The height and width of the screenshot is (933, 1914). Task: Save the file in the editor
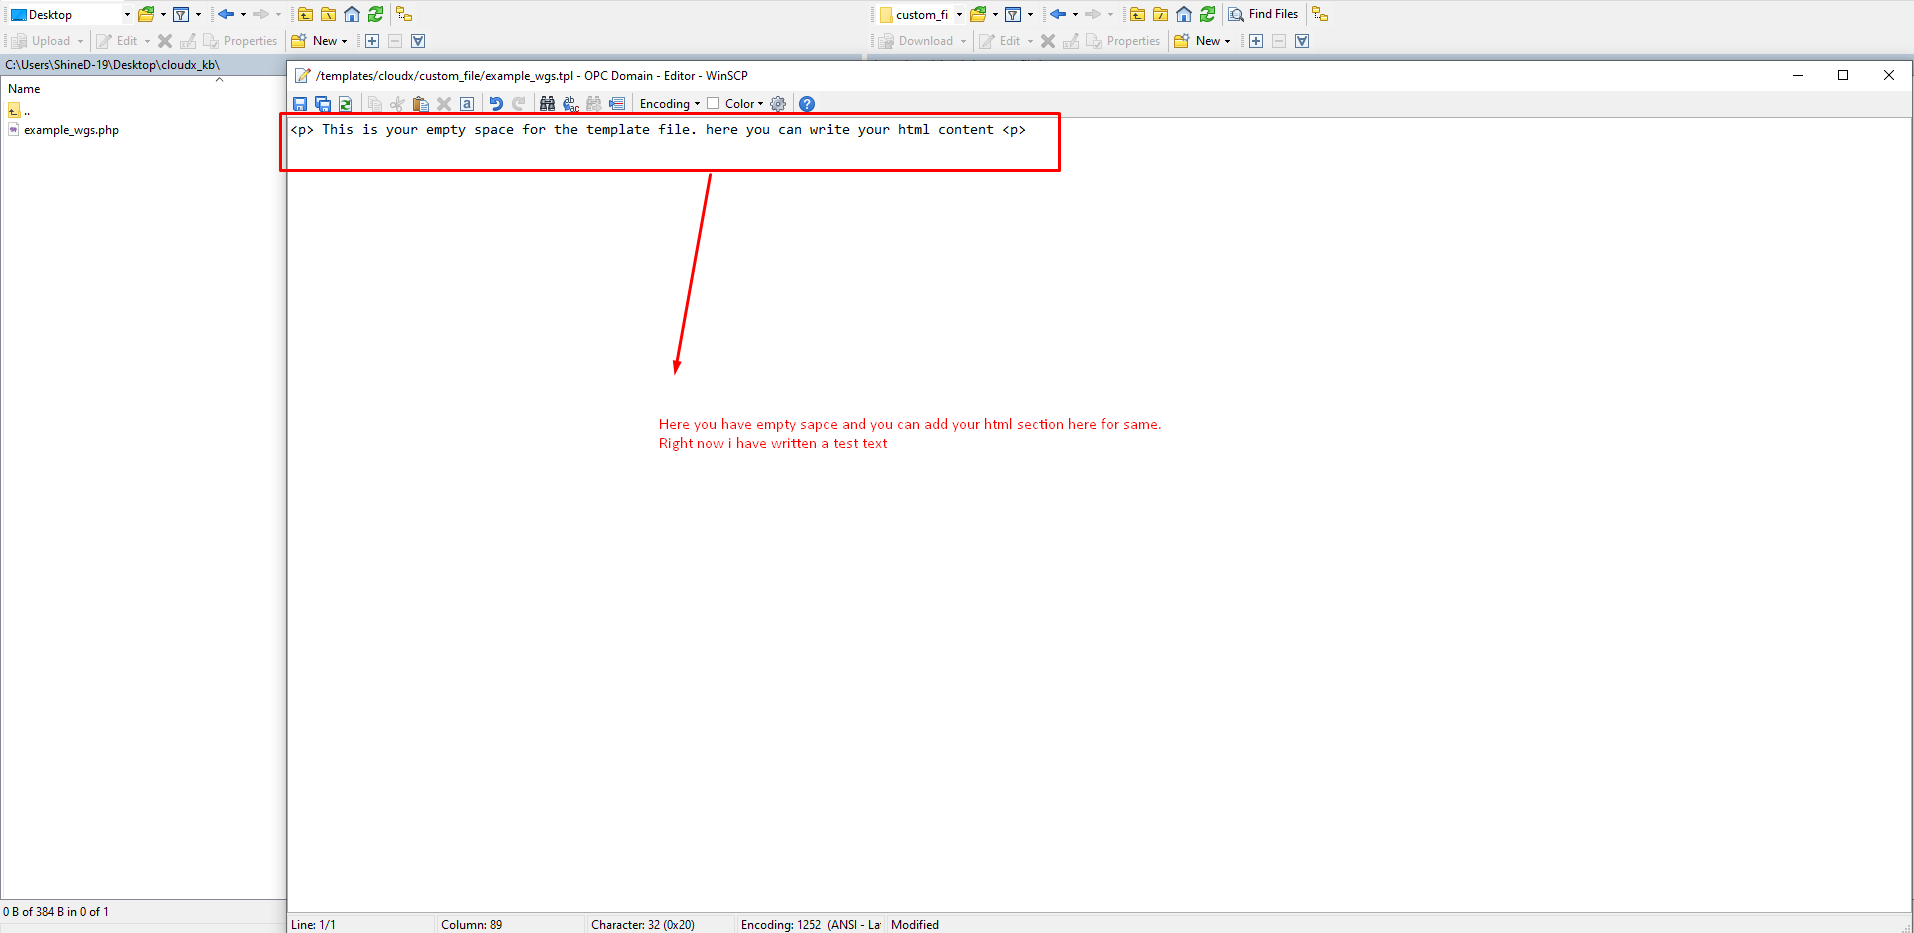[x=300, y=104]
